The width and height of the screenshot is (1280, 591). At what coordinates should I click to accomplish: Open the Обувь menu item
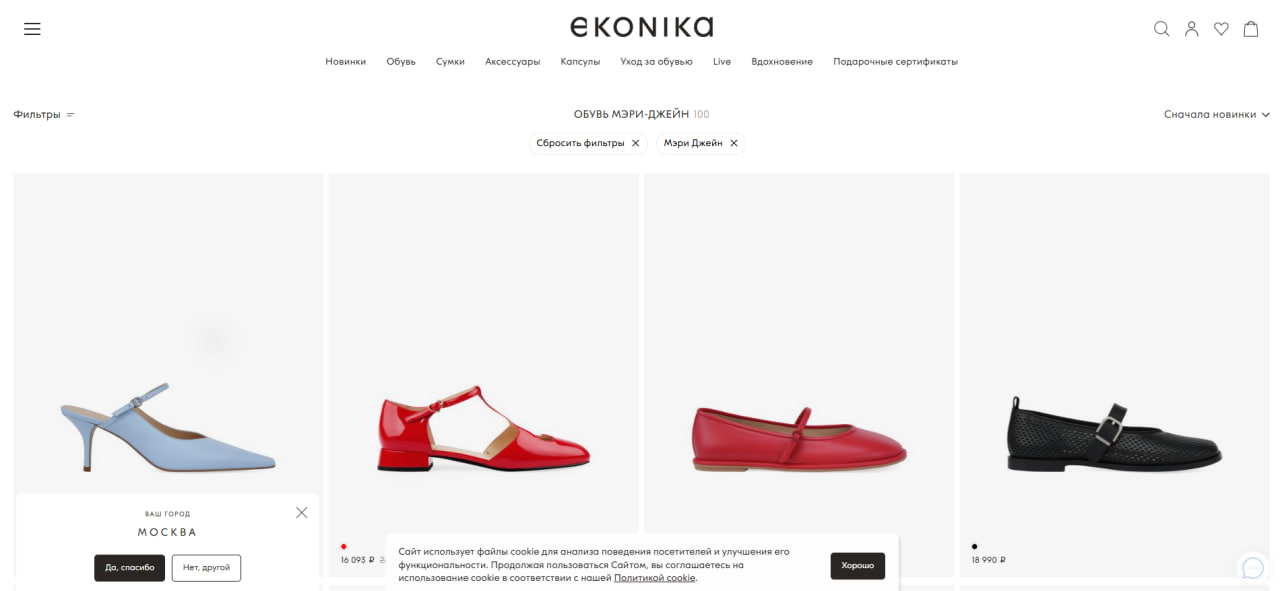pyautogui.click(x=401, y=61)
